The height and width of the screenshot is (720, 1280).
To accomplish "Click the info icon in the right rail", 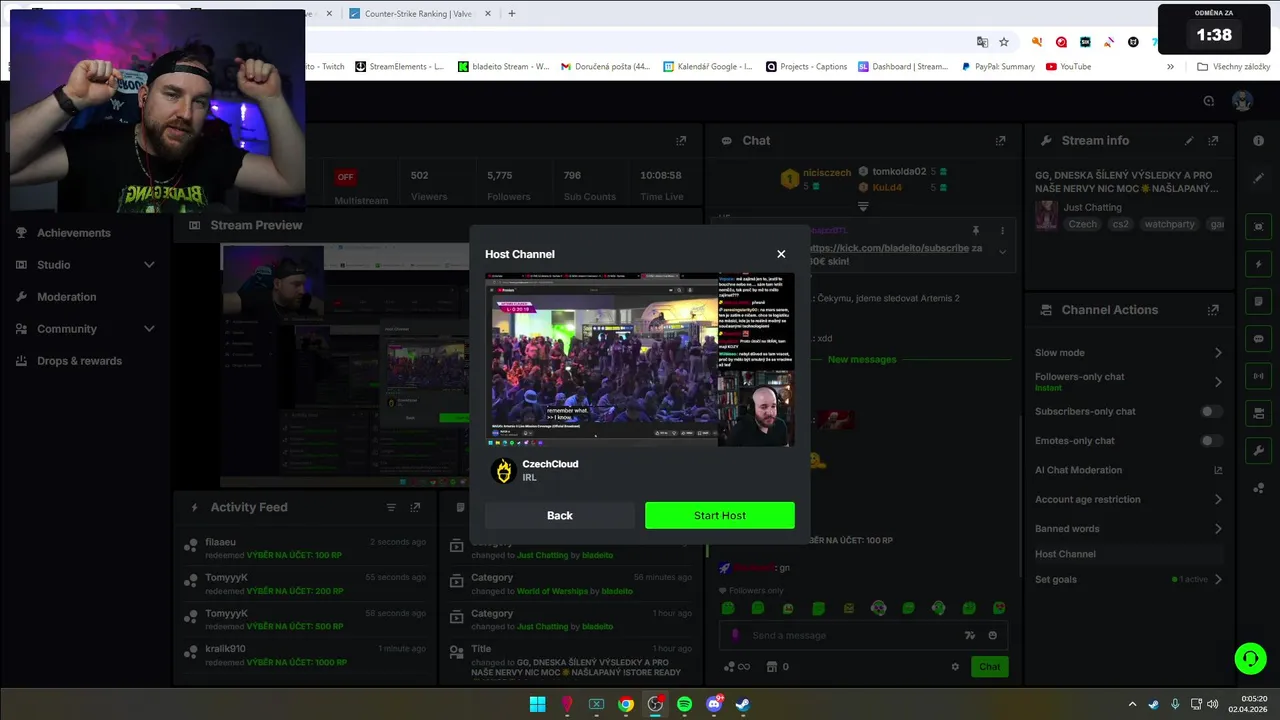I will click(1258, 141).
